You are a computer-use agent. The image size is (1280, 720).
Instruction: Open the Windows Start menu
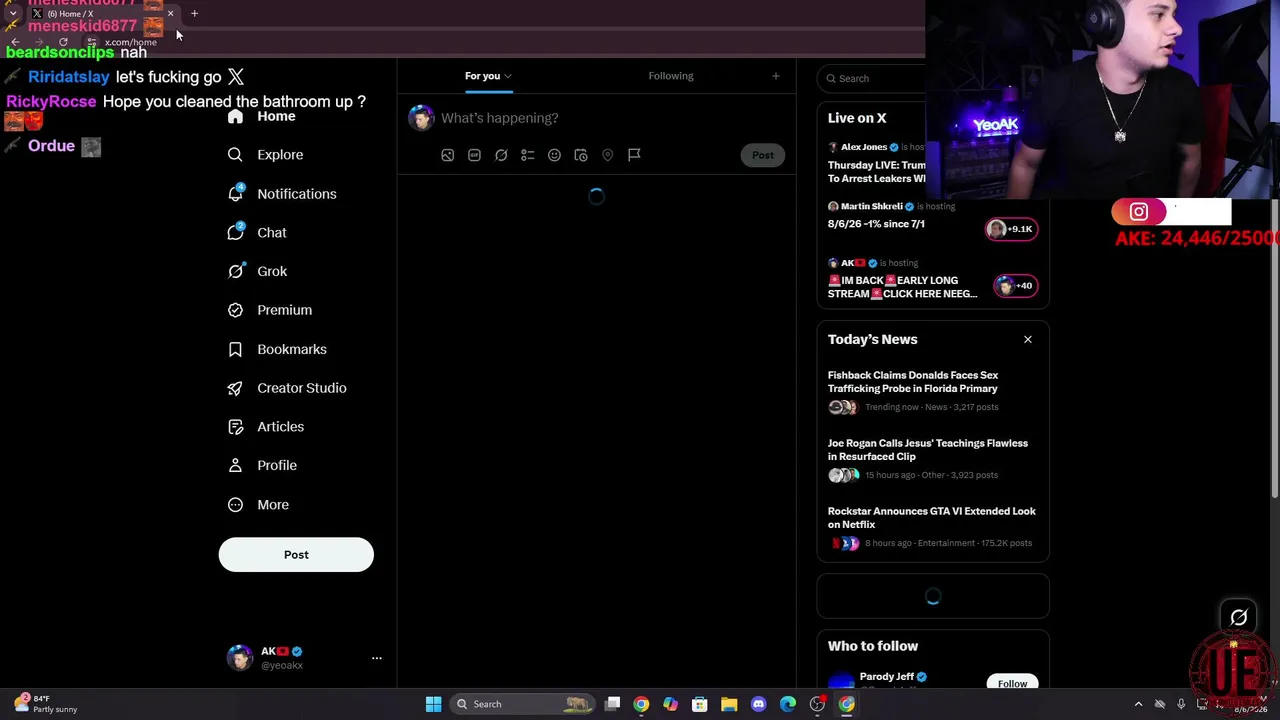[433, 704]
